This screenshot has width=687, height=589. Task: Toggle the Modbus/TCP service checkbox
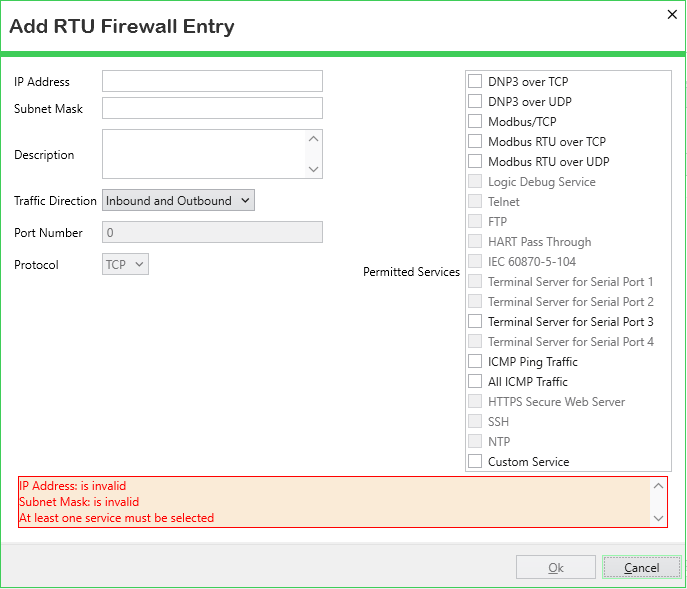475,122
